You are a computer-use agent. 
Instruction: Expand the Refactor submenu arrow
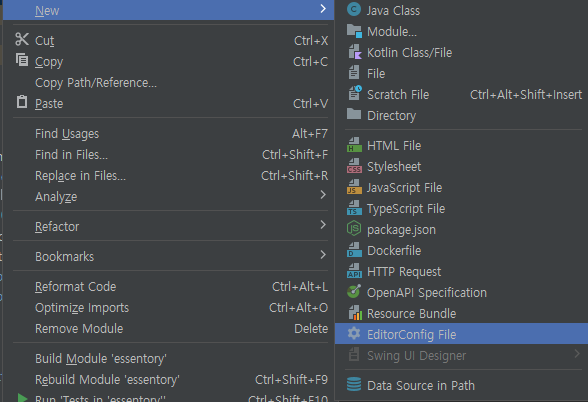click(x=323, y=225)
